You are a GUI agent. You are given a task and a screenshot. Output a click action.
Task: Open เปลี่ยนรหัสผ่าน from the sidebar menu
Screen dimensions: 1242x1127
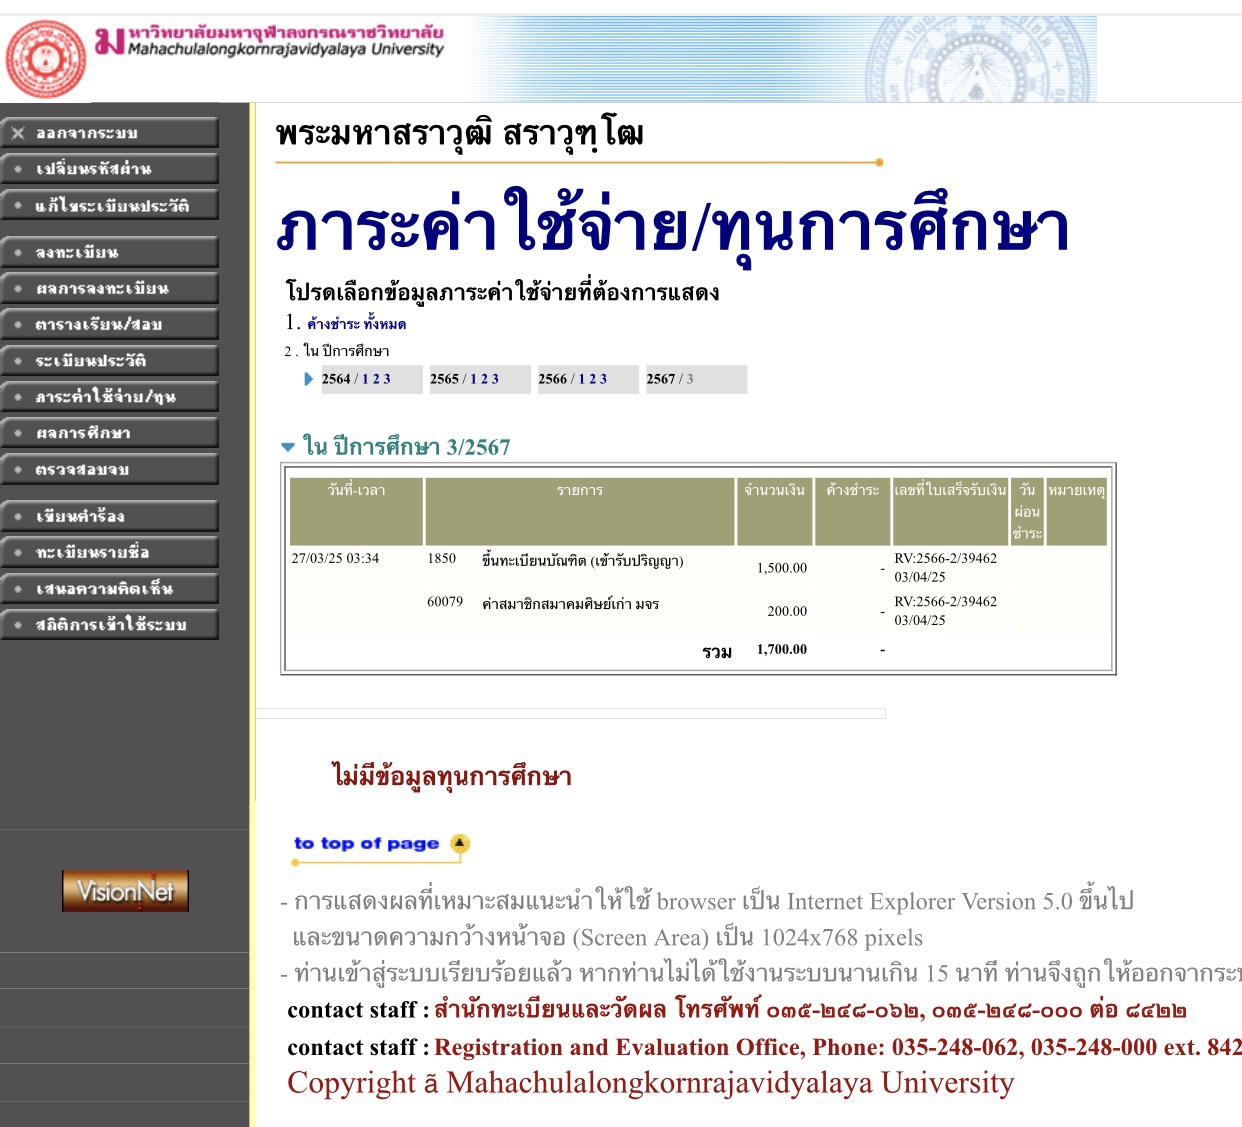tap(109, 169)
